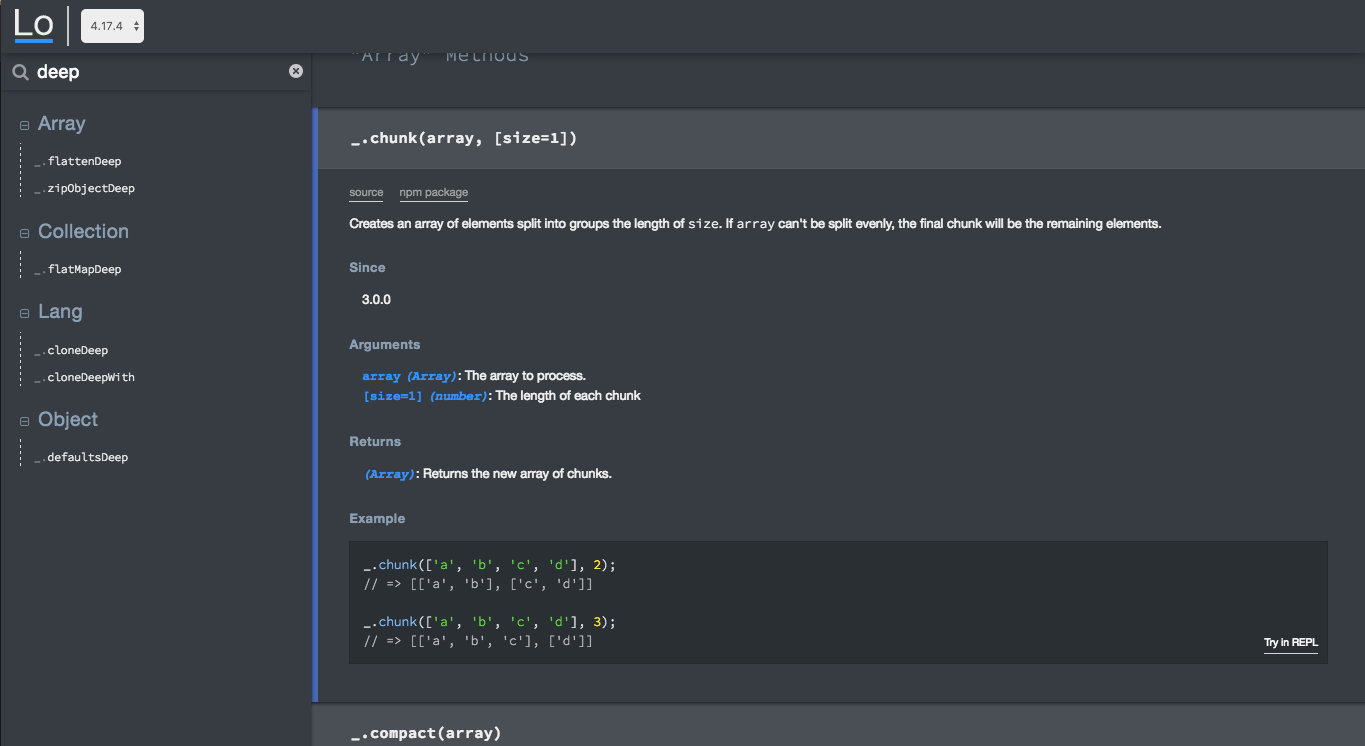Open the source link for _.chunk
The image size is (1365, 746).
pyautogui.click(x=366, y=193)
